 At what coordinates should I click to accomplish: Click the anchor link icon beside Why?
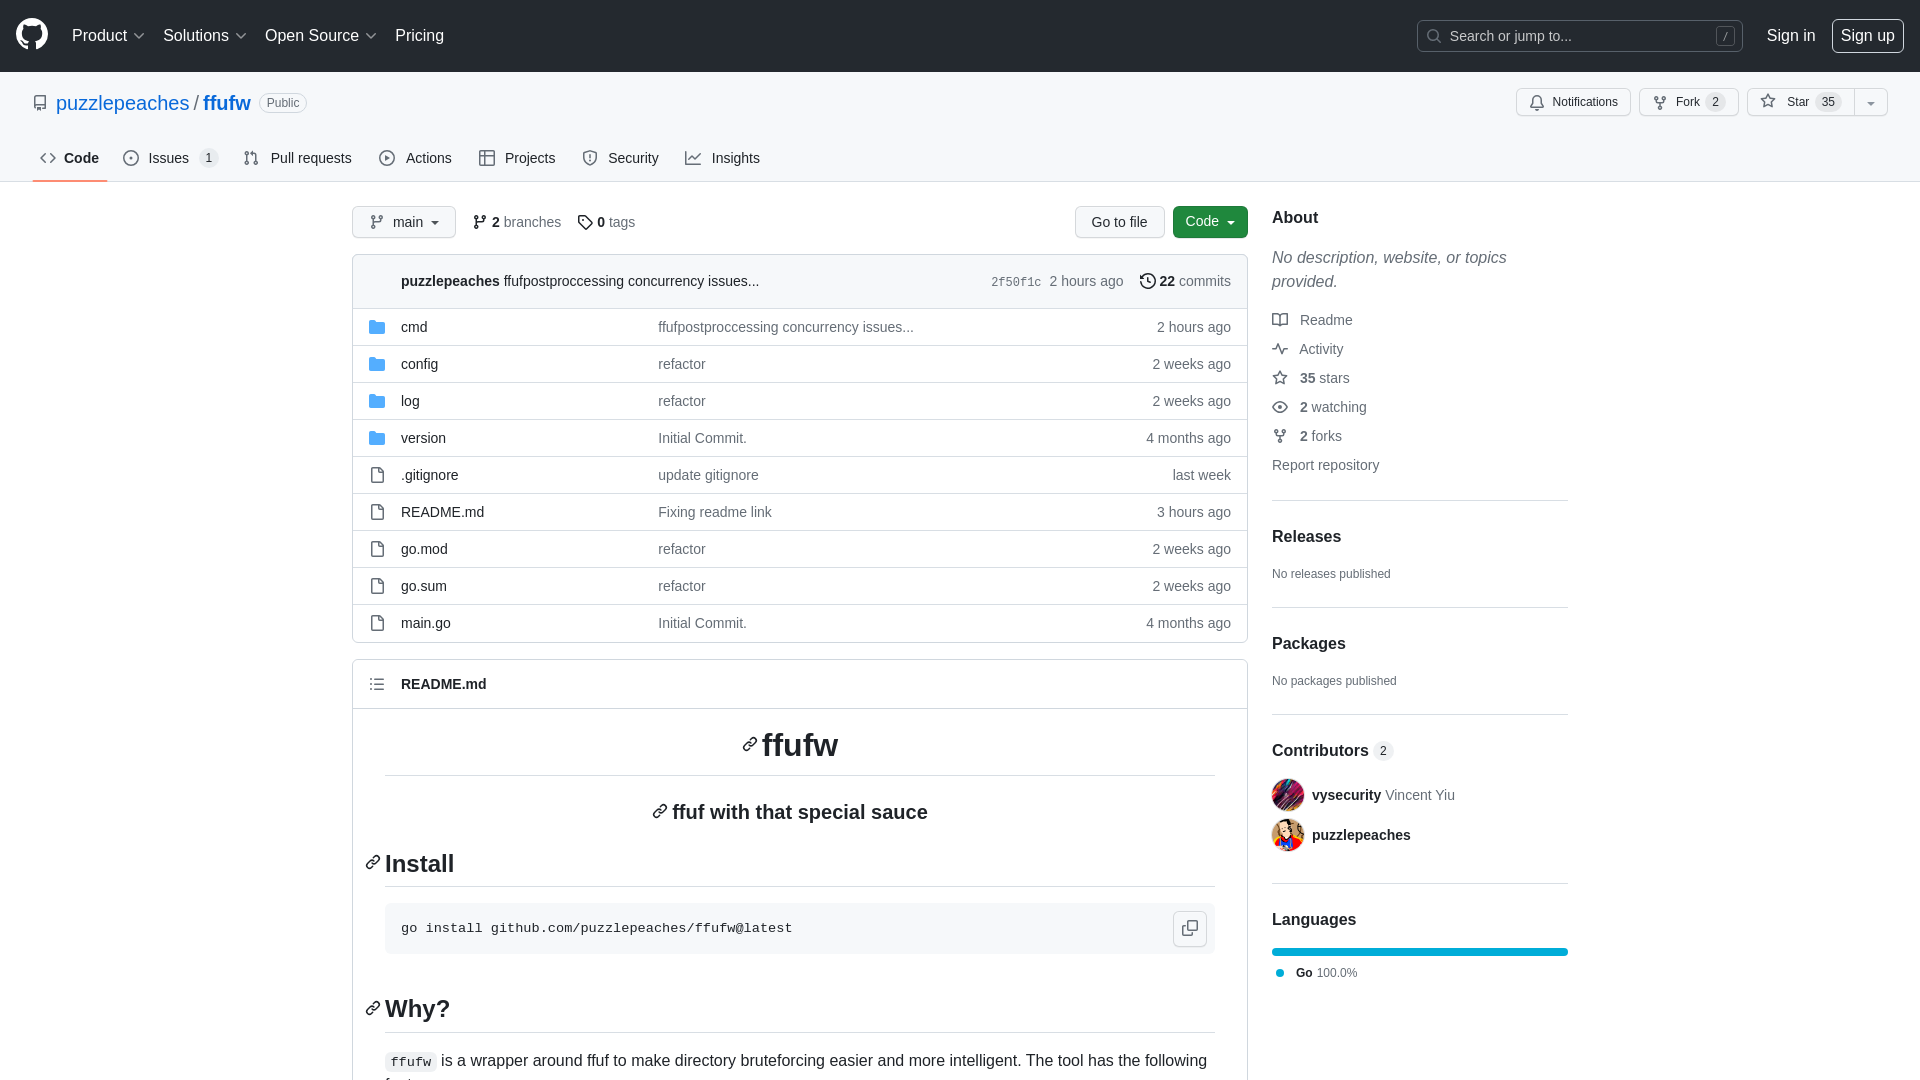point(373,1008)
